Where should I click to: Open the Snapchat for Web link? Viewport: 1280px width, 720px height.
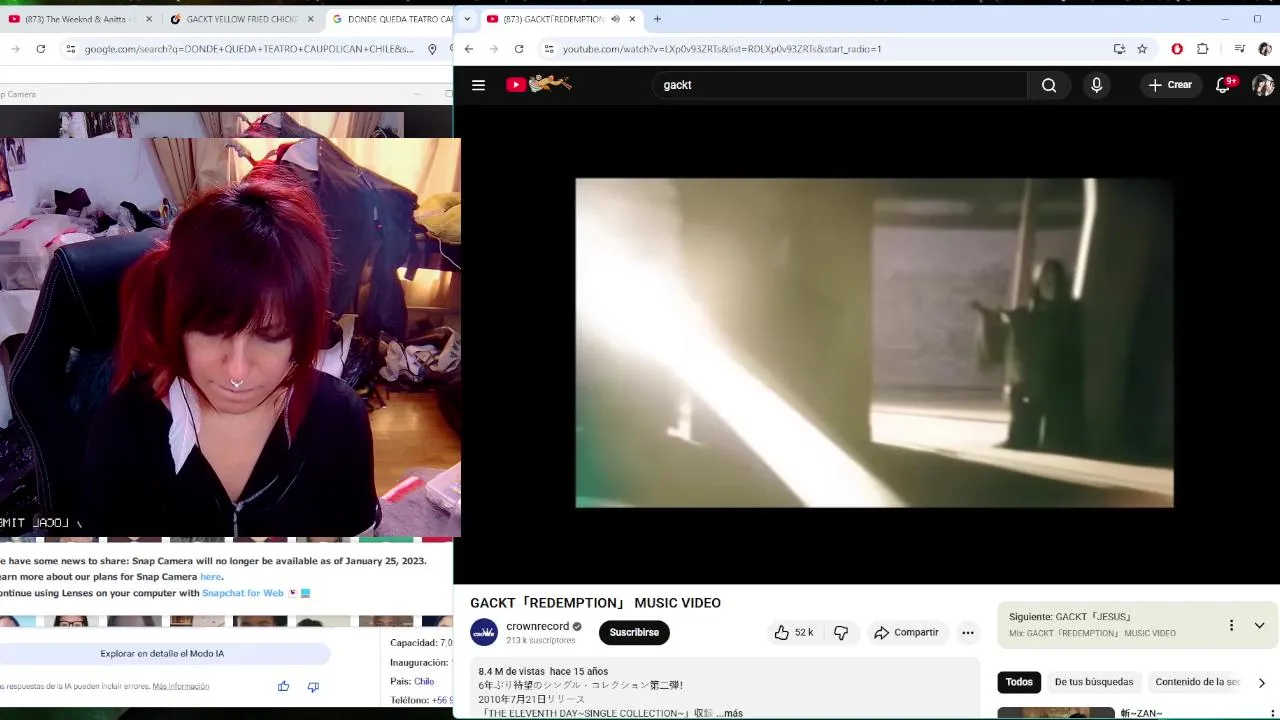pyautogui.click(x=243, y=593)
